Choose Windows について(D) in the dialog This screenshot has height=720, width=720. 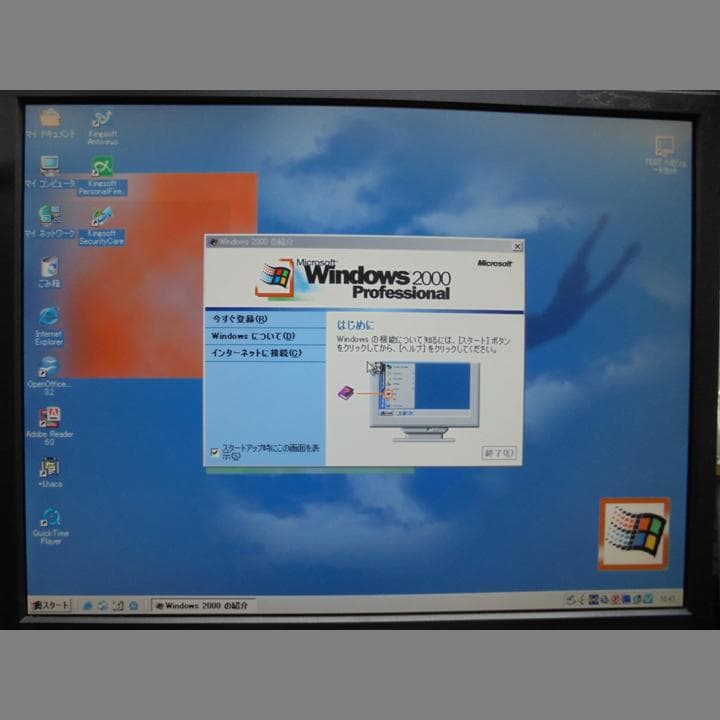[265, 336]
